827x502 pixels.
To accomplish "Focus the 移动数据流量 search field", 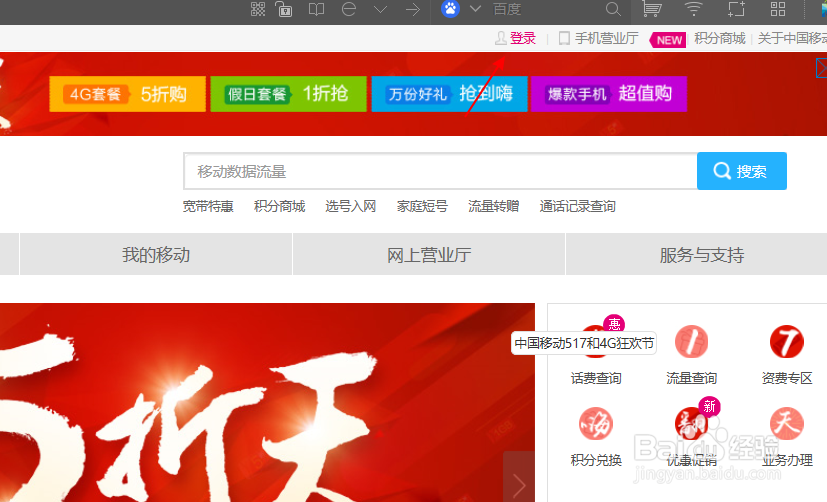I will pos(440,171).
